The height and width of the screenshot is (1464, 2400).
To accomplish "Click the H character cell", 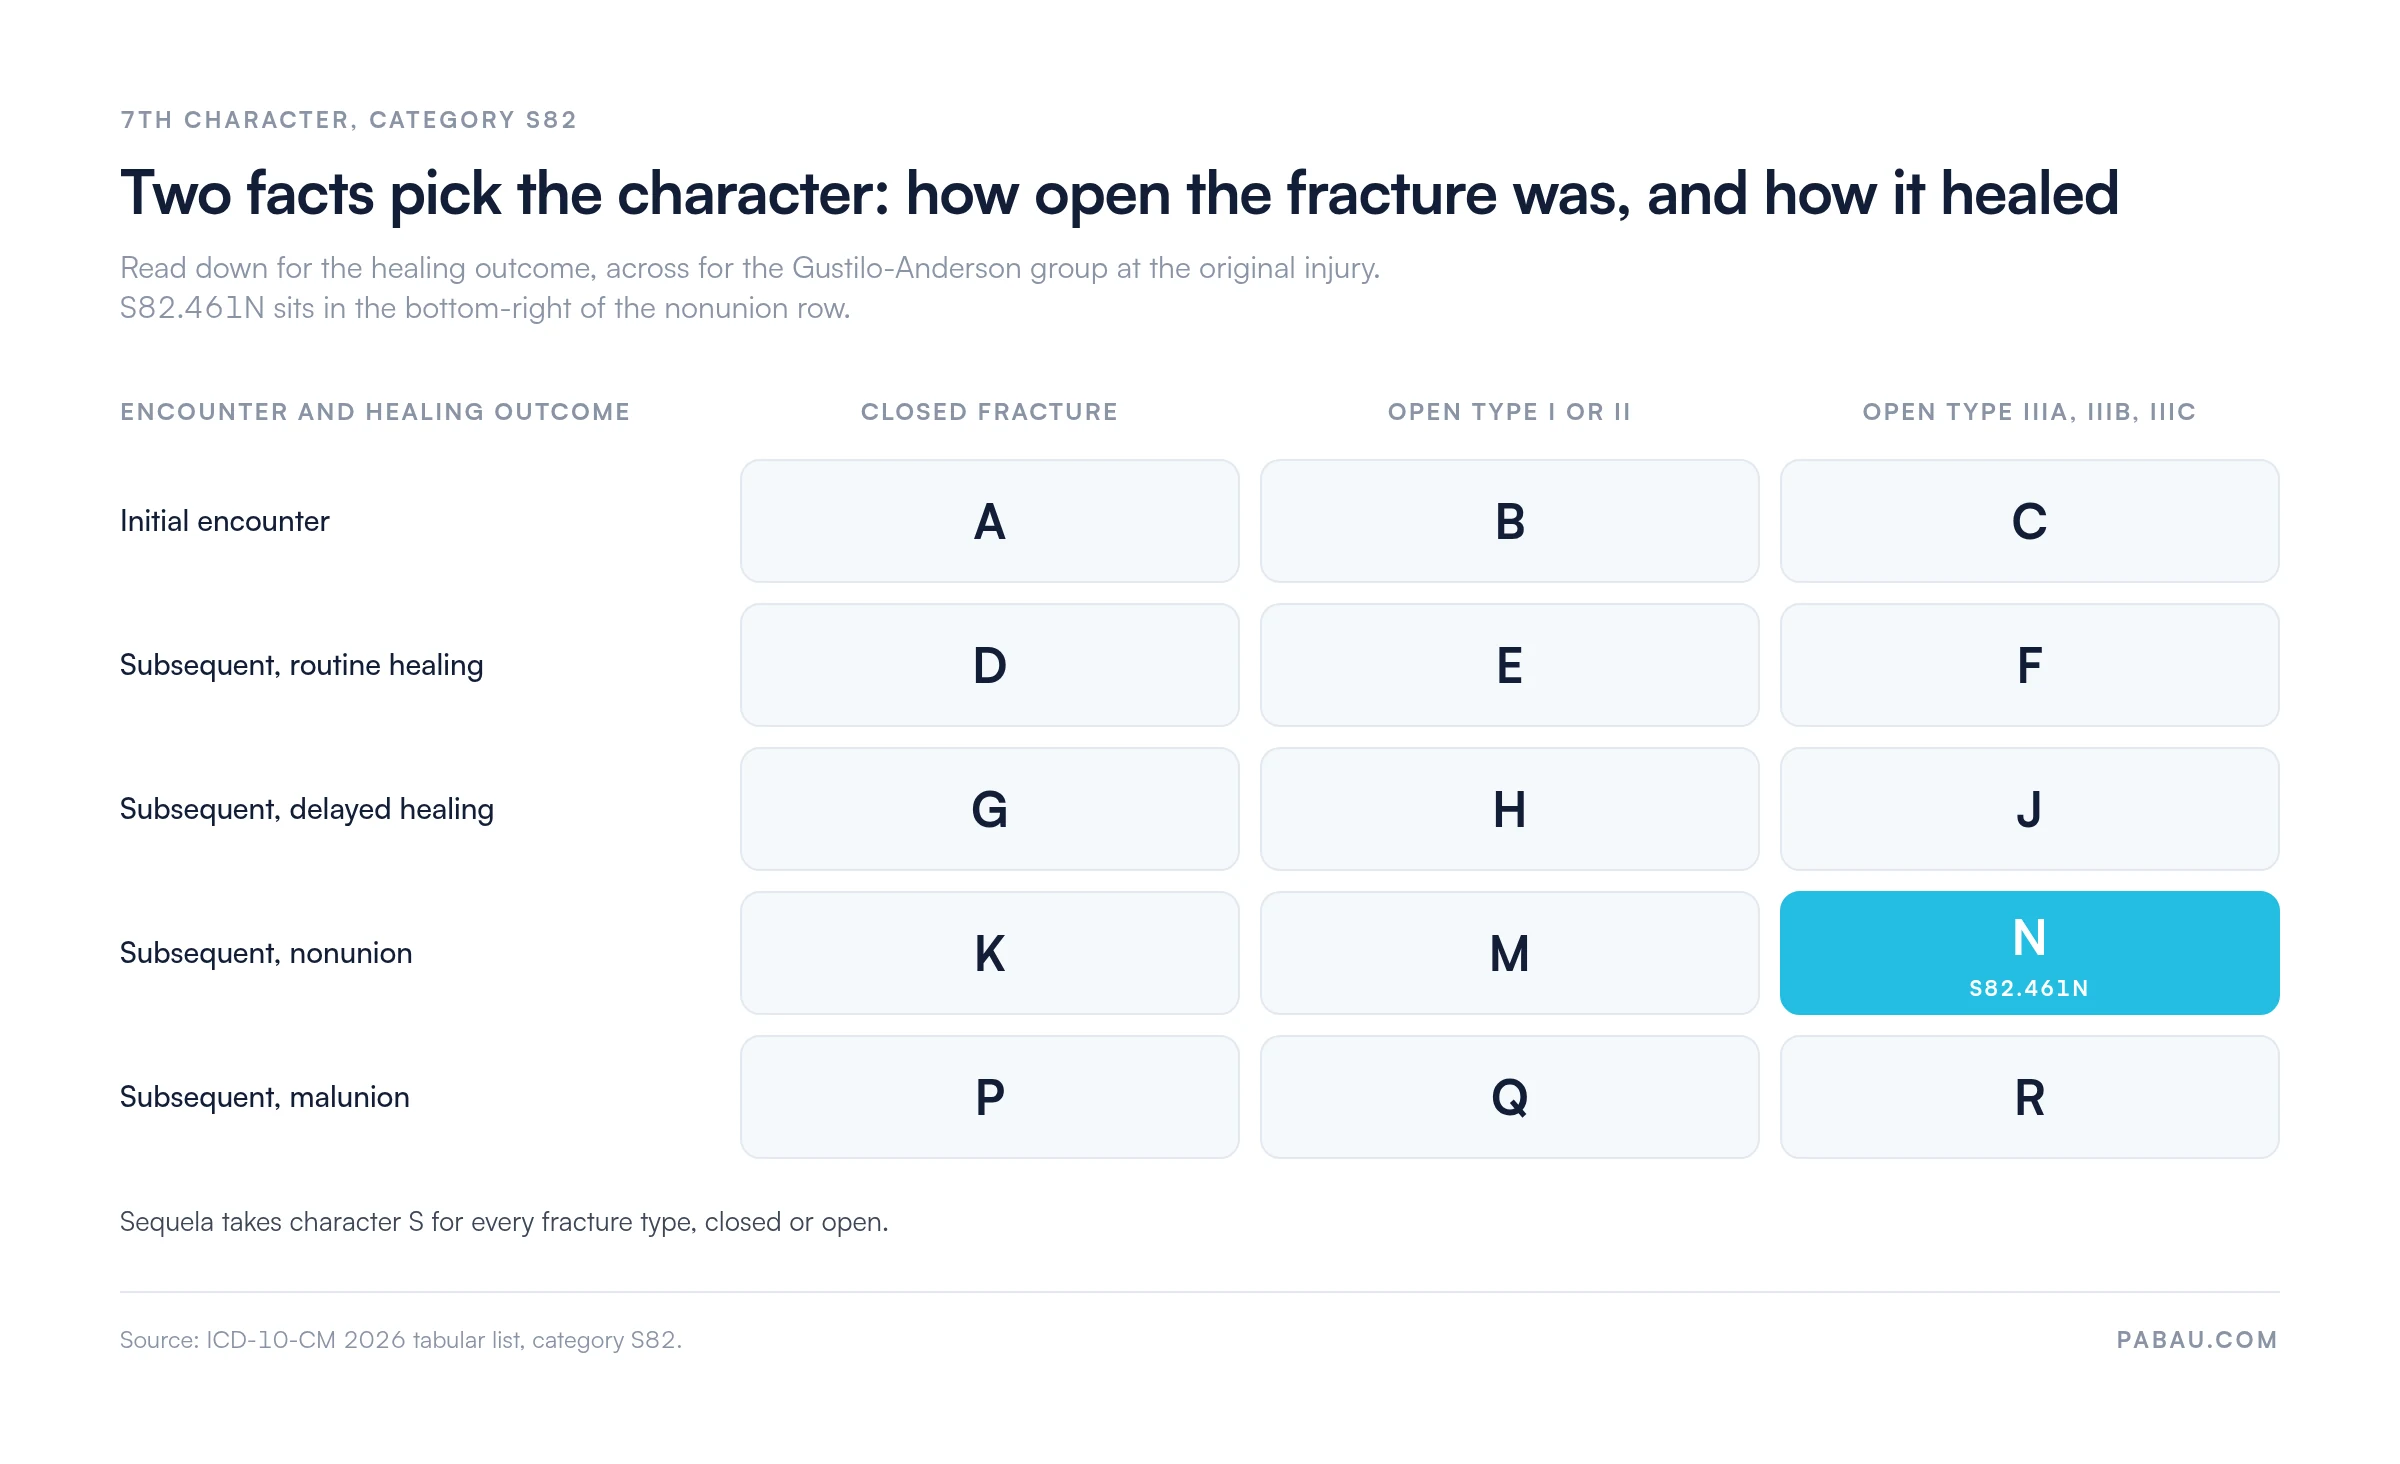I will (x=1509, y=809).
